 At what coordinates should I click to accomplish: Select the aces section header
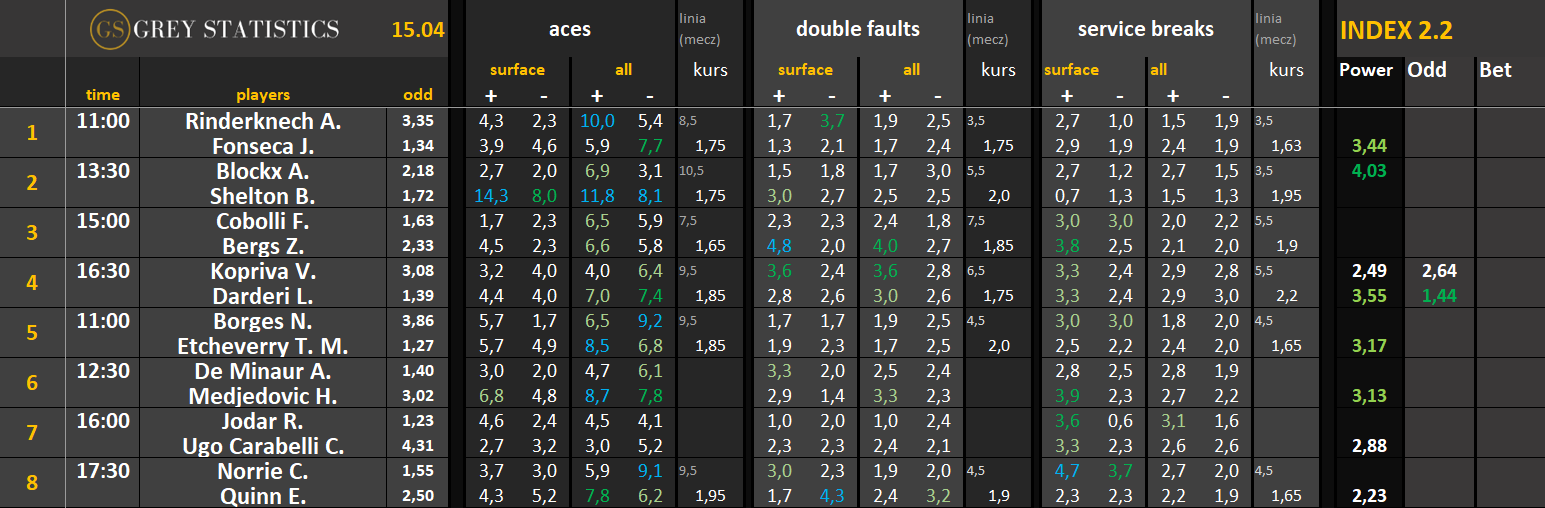click(569, 29)
